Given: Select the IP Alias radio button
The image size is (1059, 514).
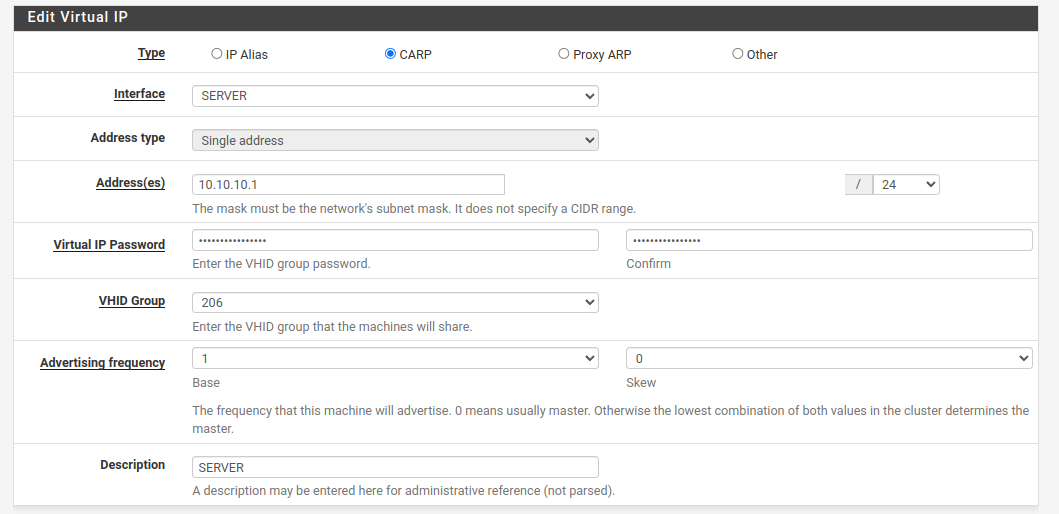Looking at the screenshot, I should click(x=216, y=53).
